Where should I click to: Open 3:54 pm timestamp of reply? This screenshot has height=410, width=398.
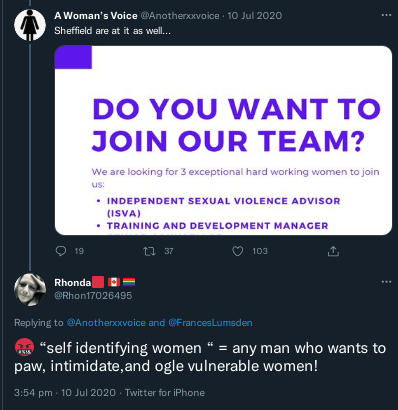coord(33,393)
